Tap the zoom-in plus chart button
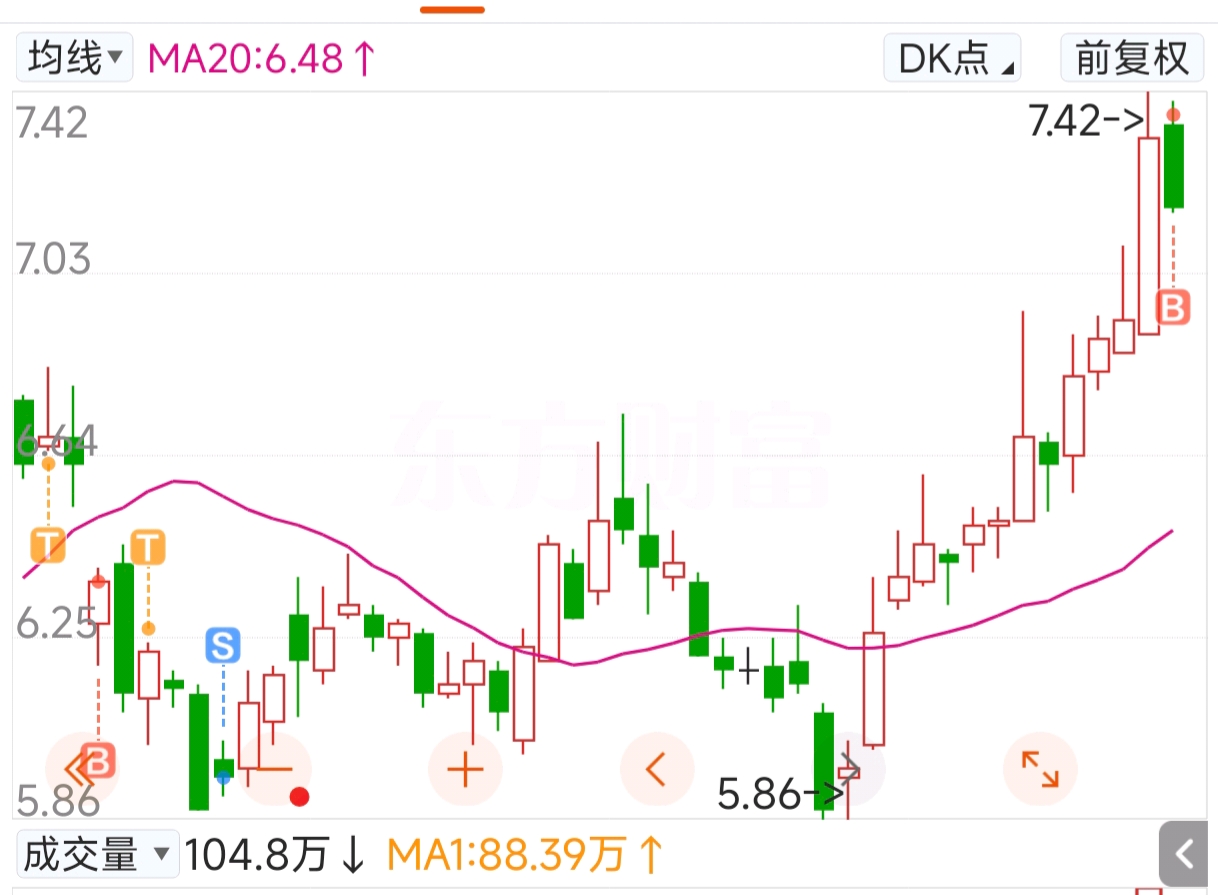Viewport: 1218px width, 895px height. pos(465,769)
